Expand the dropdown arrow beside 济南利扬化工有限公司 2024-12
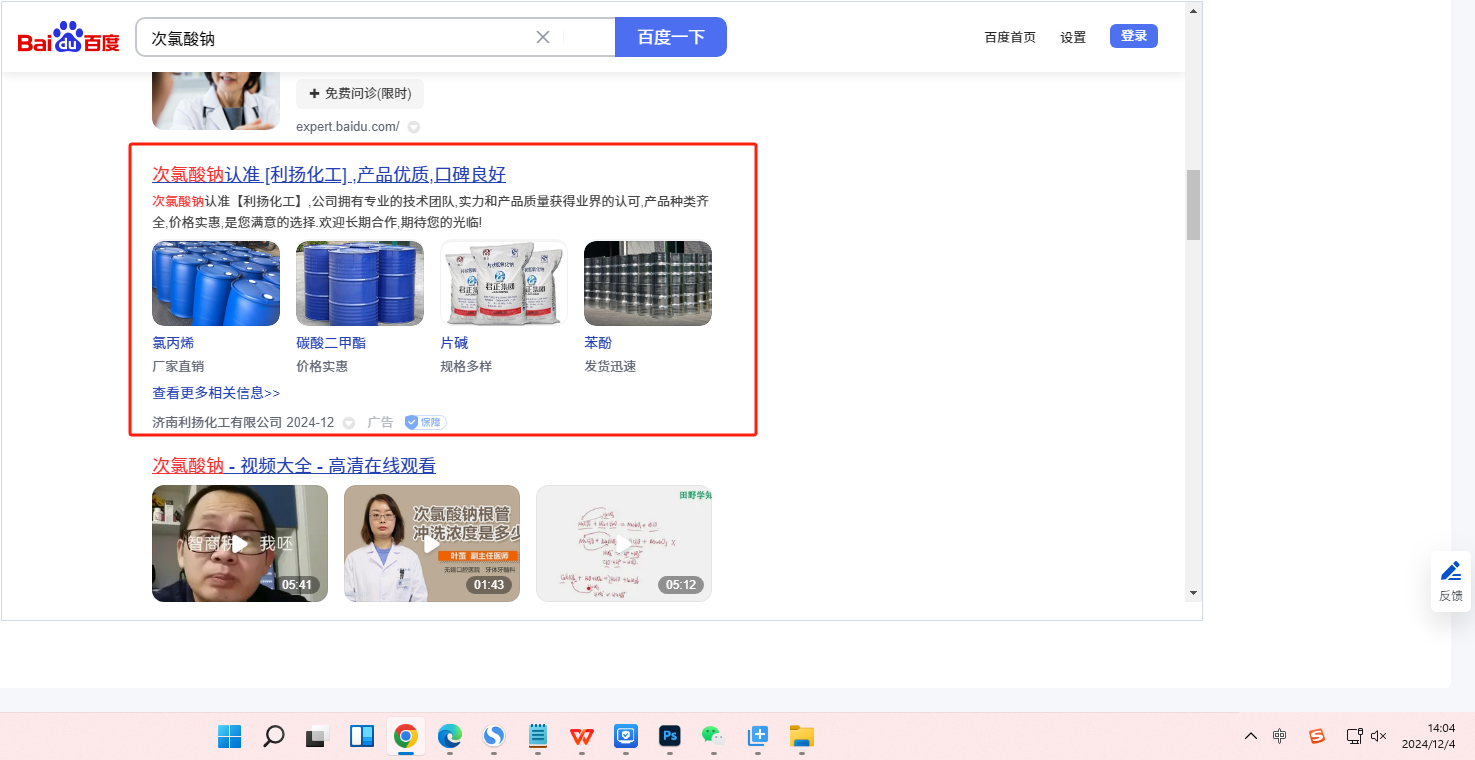This screenshot has width=1475, height=760. [349, 423]
